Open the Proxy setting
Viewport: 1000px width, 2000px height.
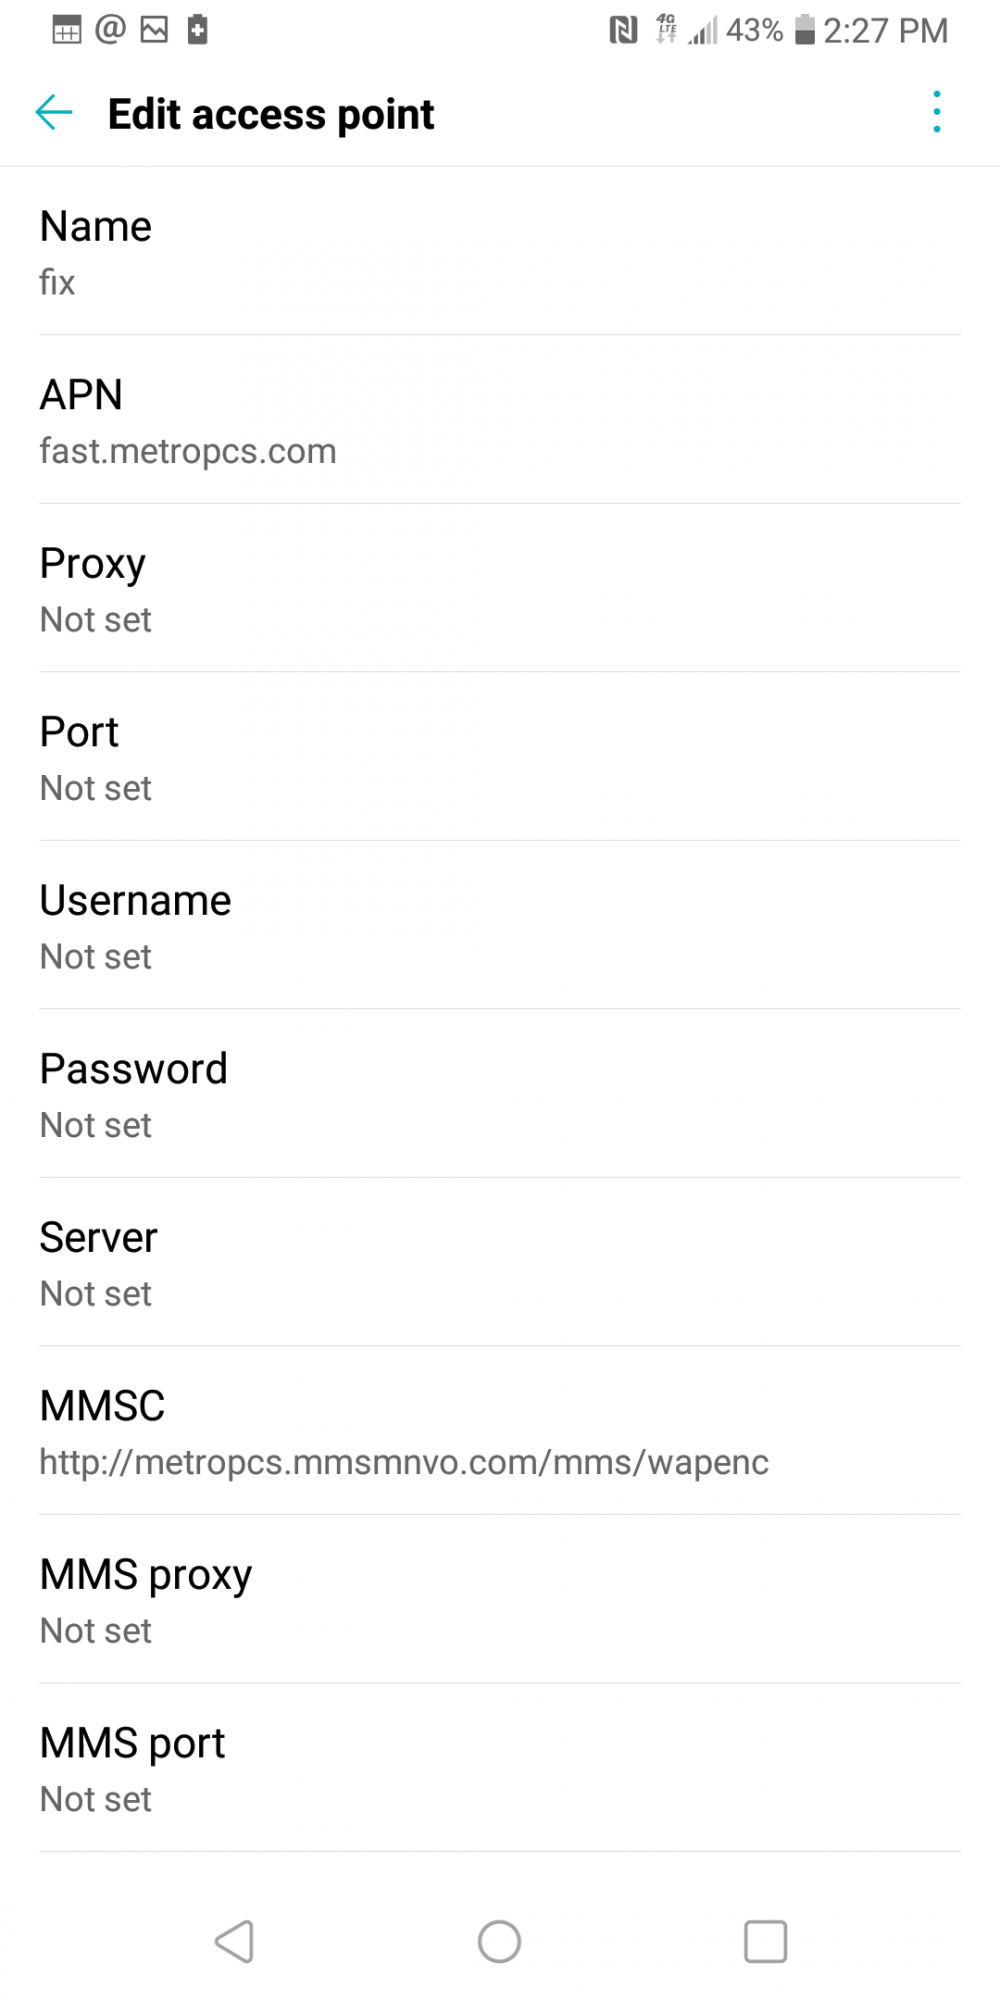(x=500, y=589)
